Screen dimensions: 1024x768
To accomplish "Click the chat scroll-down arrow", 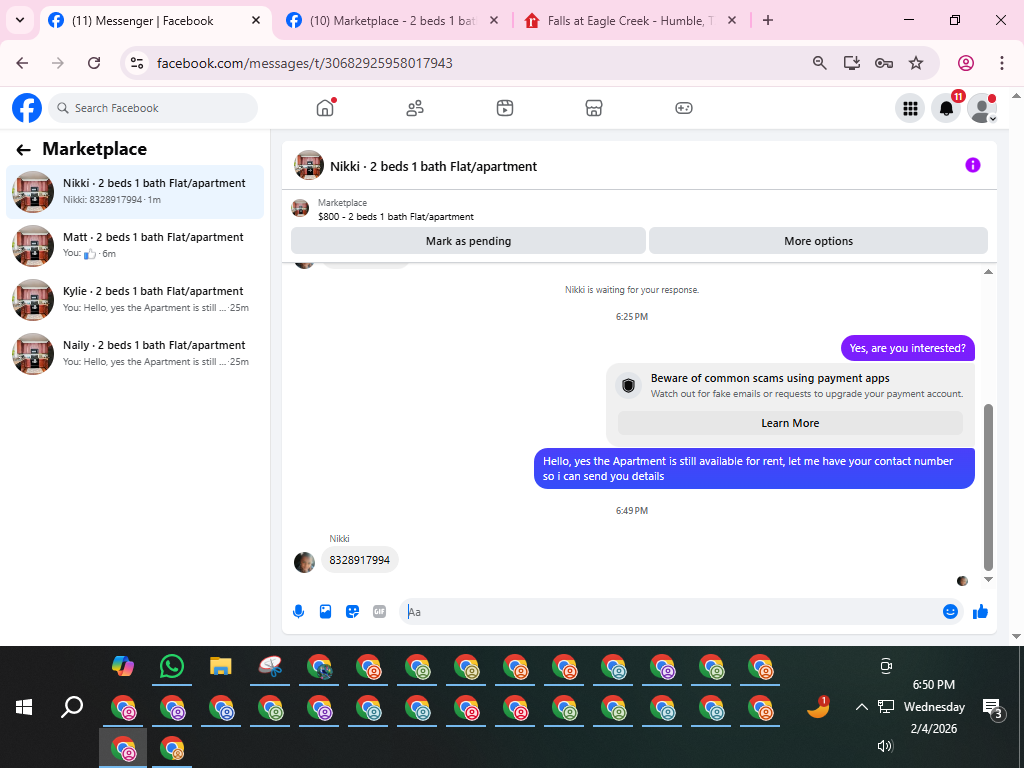I will point(988,579).
